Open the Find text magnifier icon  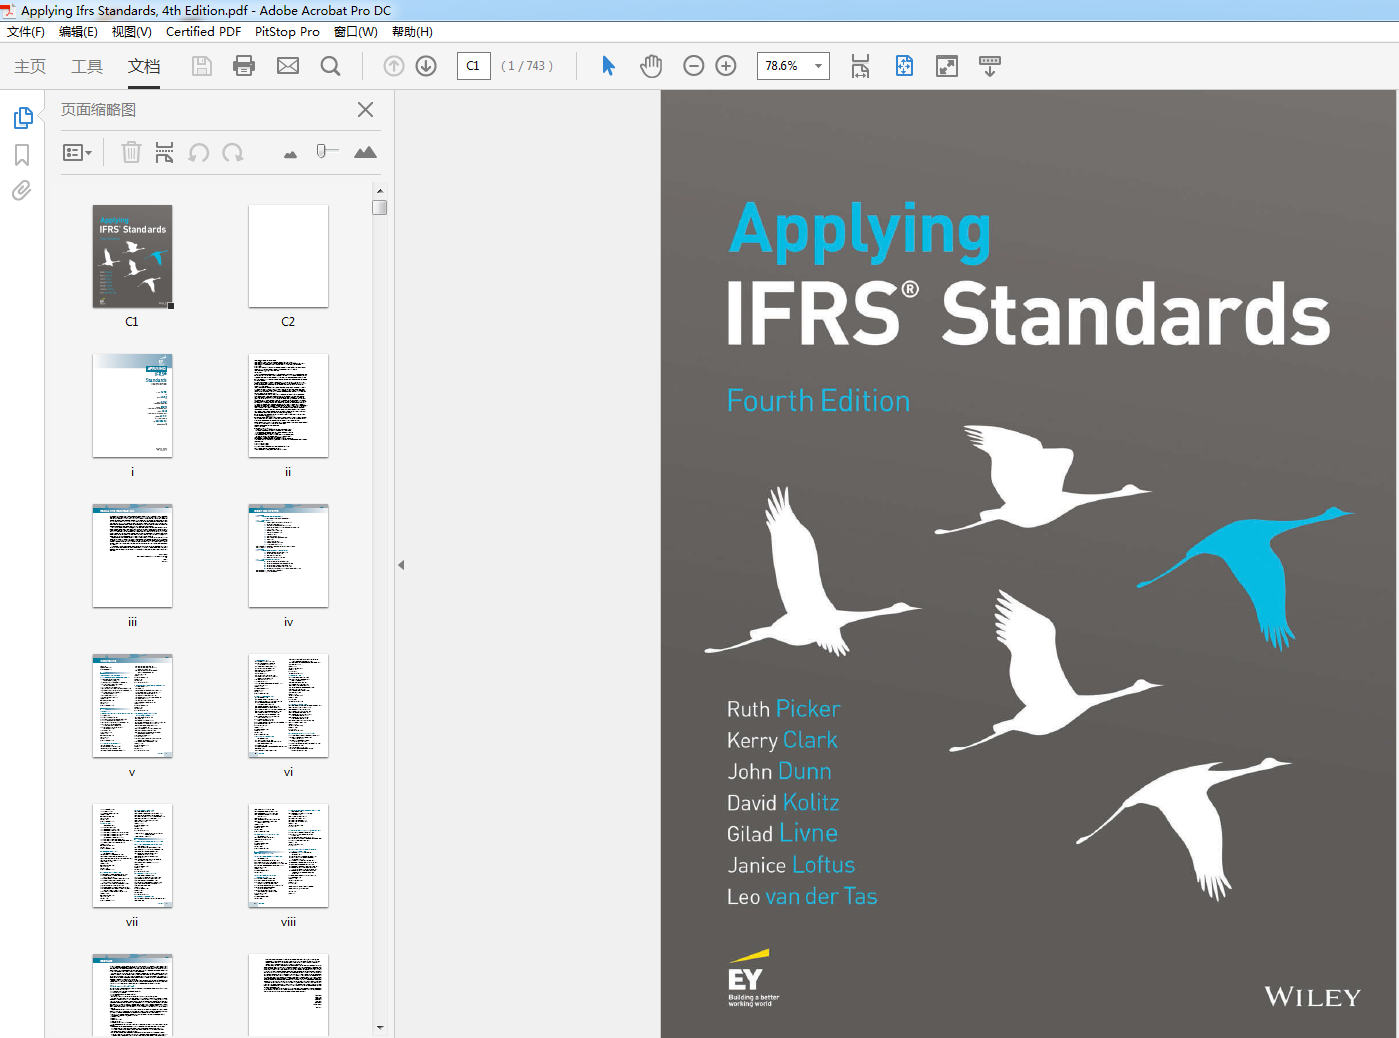[x=330, y=66]
